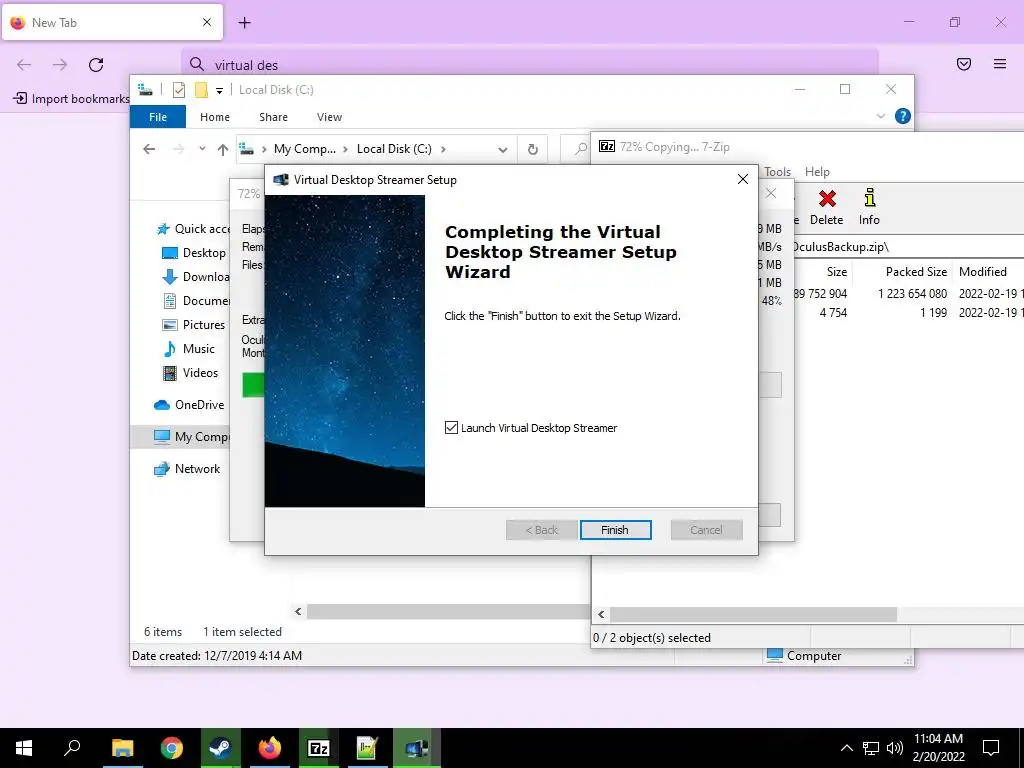Select Music in the navigation pane
This screenshot has height=768, width=1024.
189,349
